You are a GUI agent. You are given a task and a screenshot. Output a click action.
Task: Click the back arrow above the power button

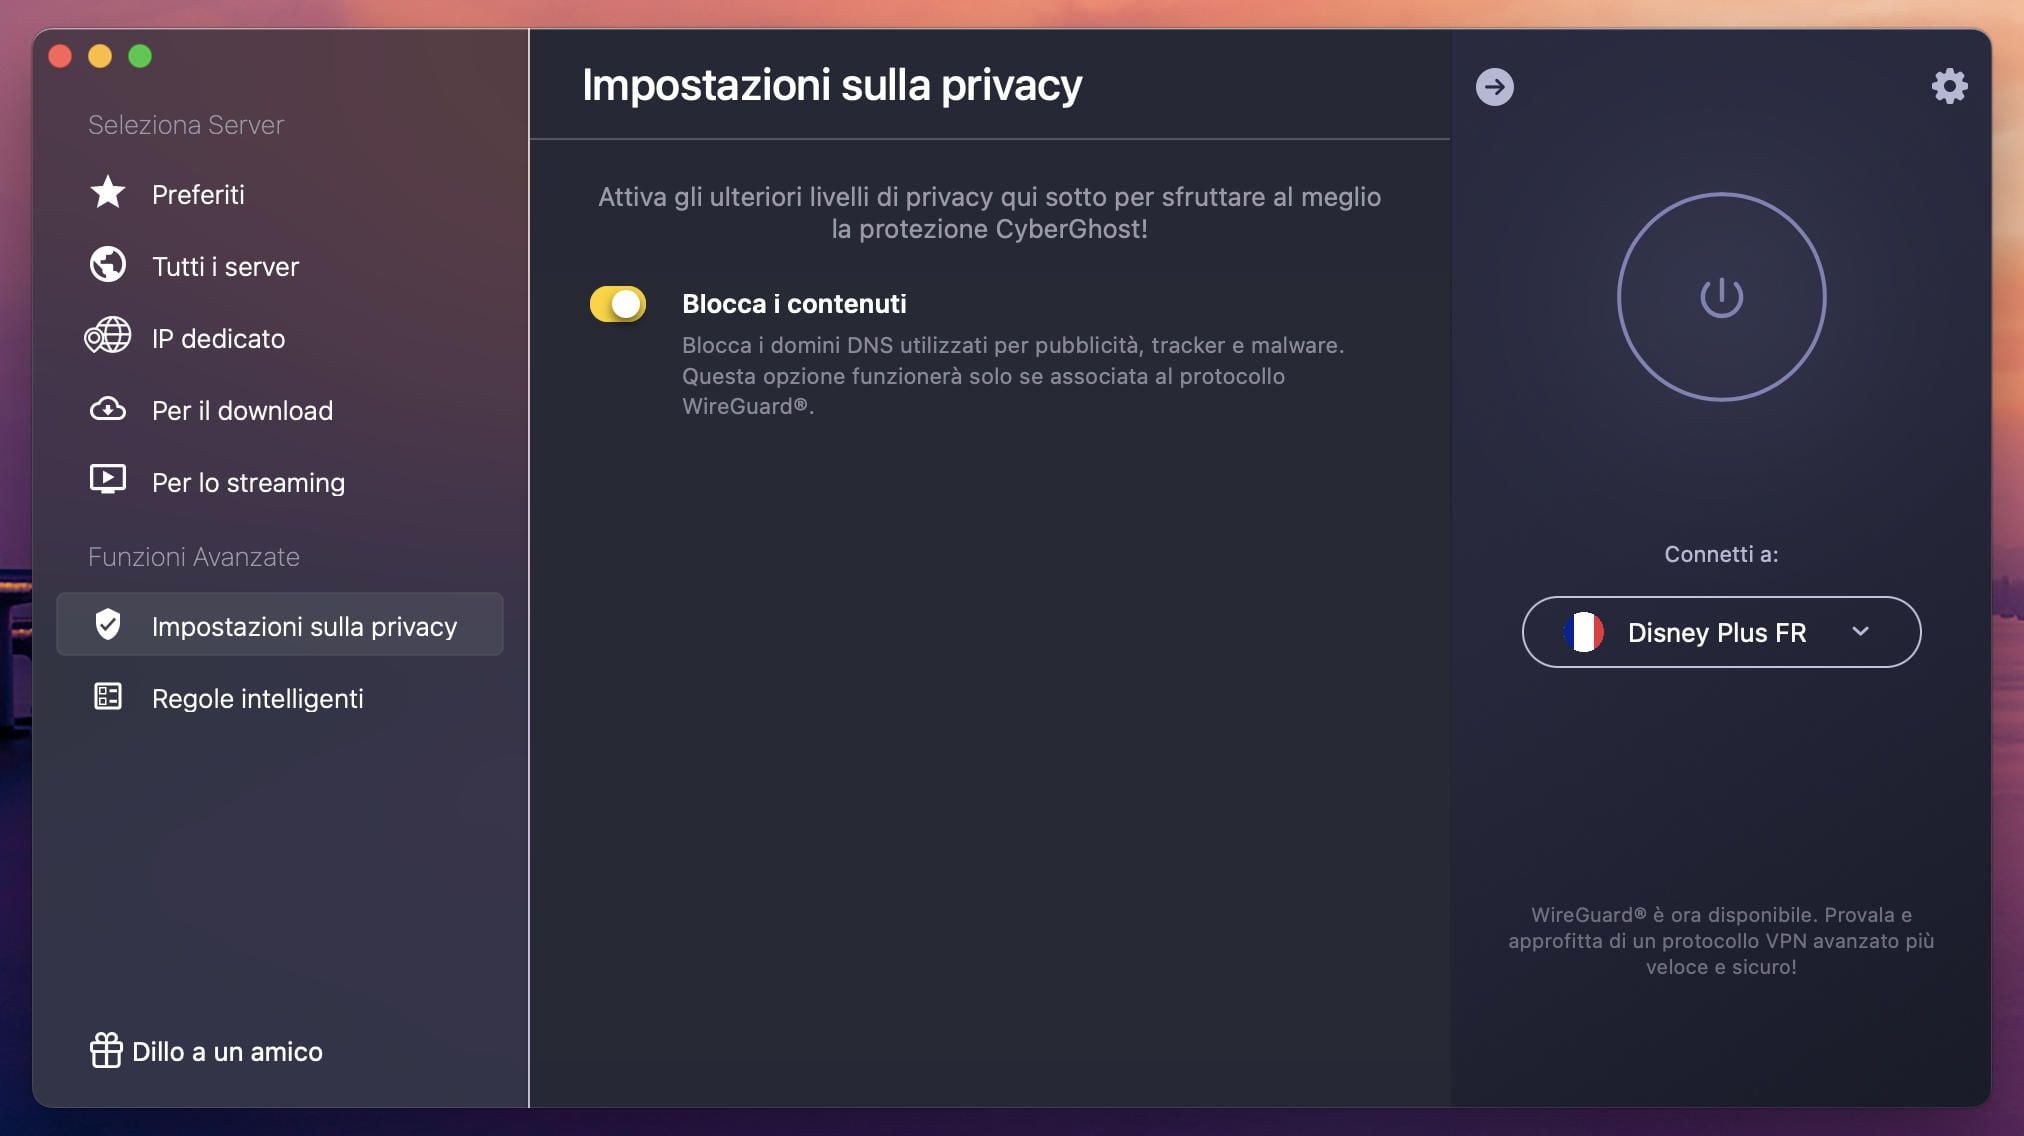pyautogui.click(x=1494, y=86)
